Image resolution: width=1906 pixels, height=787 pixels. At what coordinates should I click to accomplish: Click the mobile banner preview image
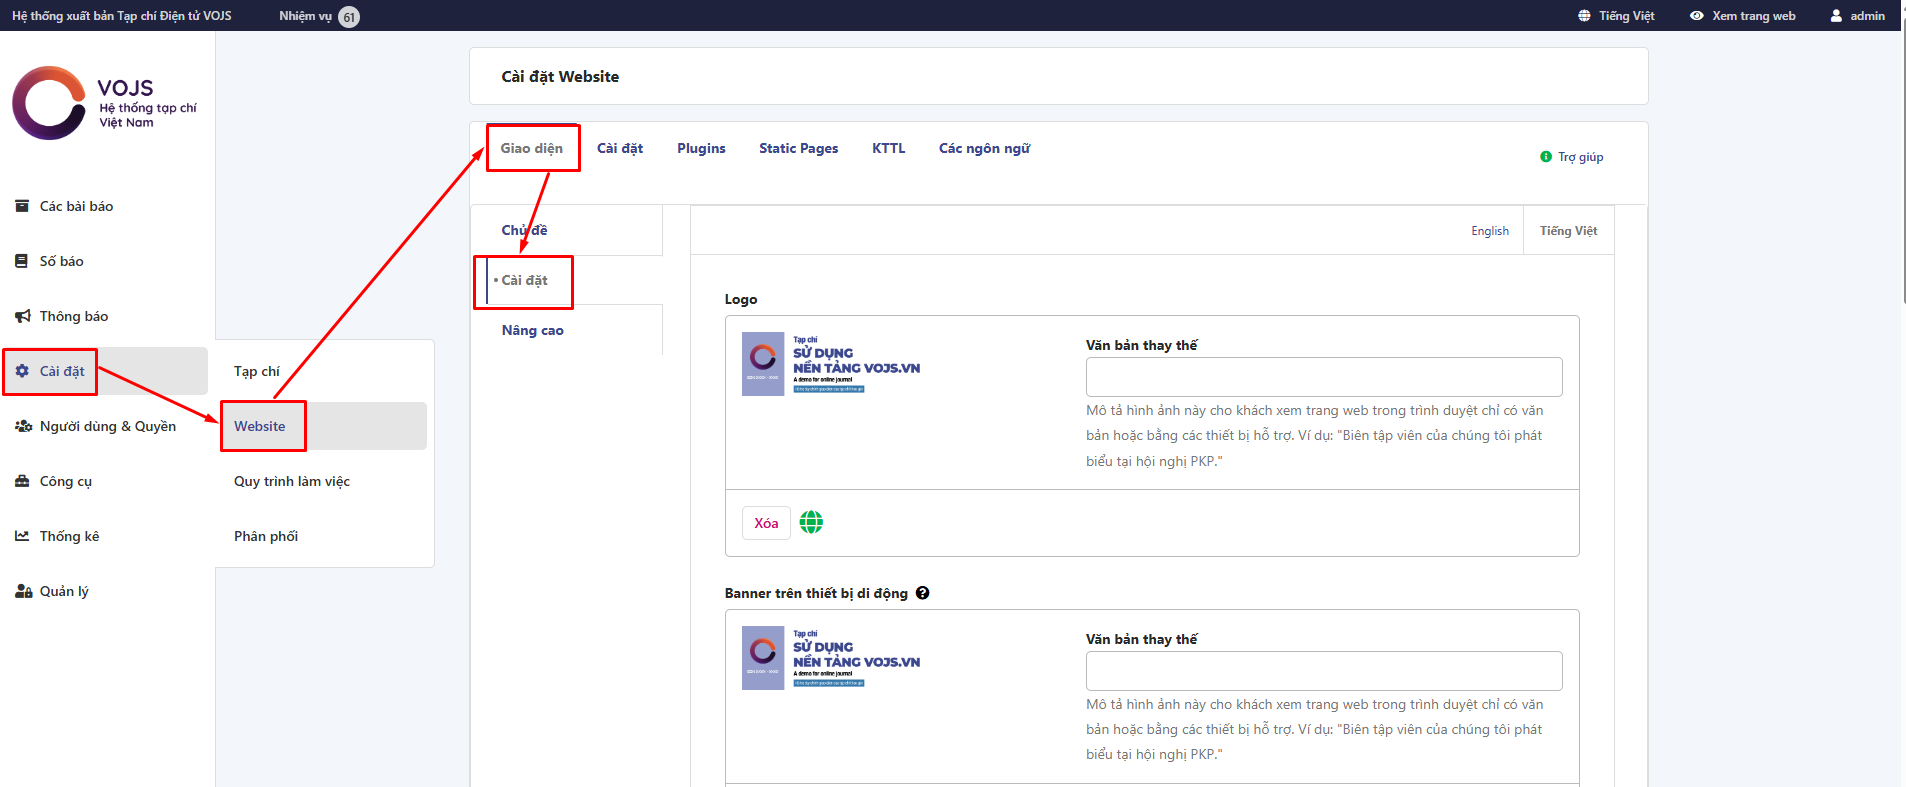831,658
